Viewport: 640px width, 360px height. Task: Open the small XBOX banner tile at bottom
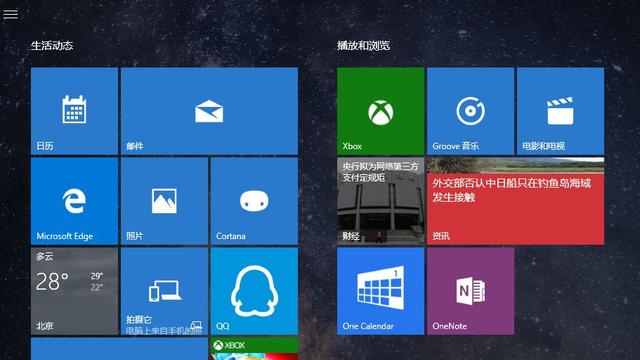254,349
